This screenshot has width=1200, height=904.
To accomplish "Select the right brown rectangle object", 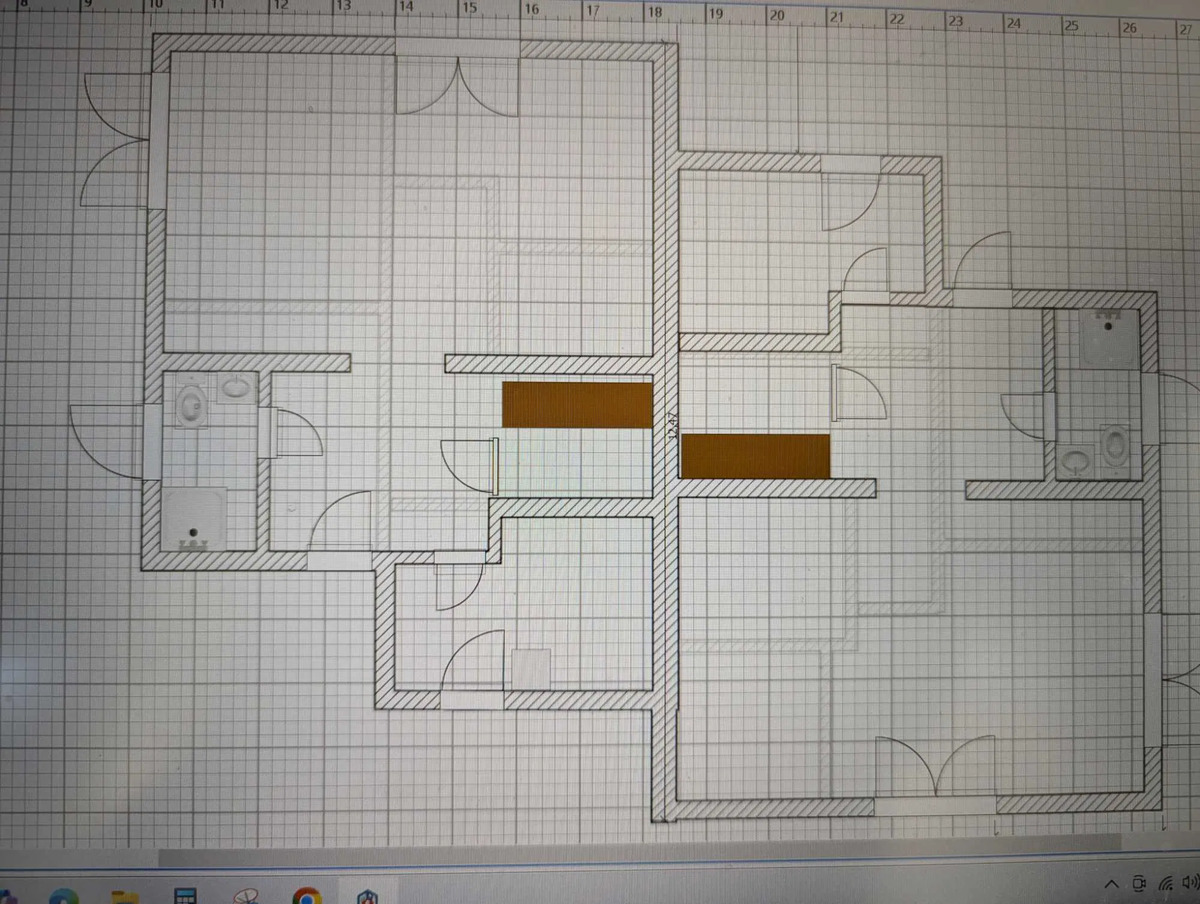I will 755,456.
